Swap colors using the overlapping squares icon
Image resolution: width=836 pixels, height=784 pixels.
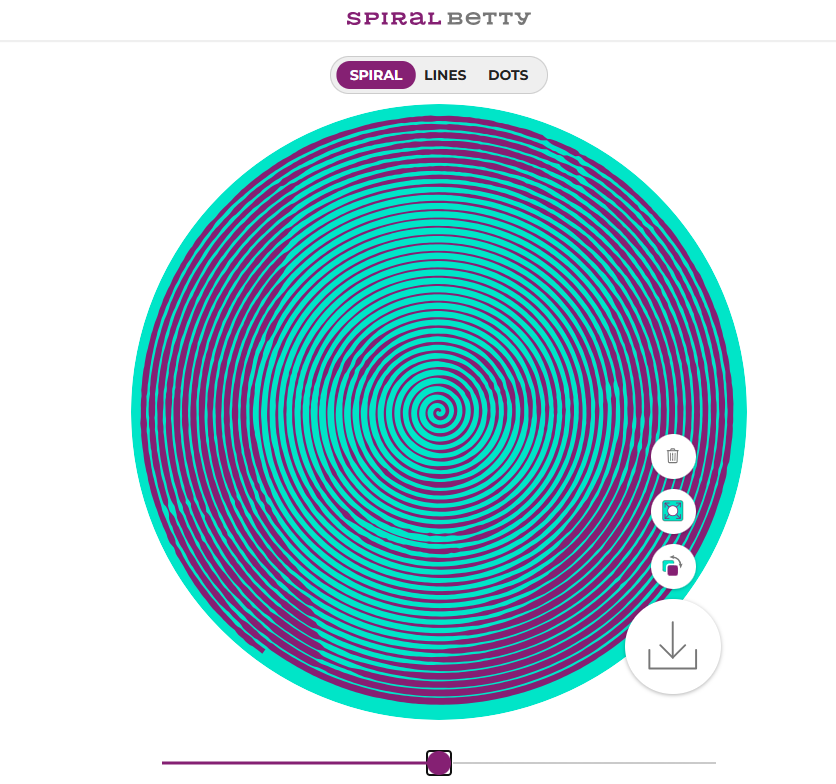click(x=673, y=566)
